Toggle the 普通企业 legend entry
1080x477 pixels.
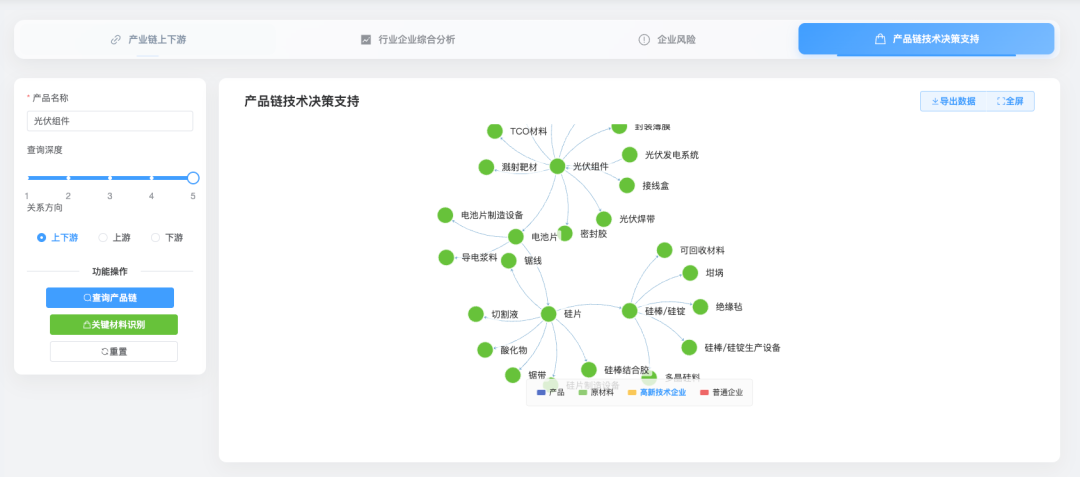tap(721, 392)
